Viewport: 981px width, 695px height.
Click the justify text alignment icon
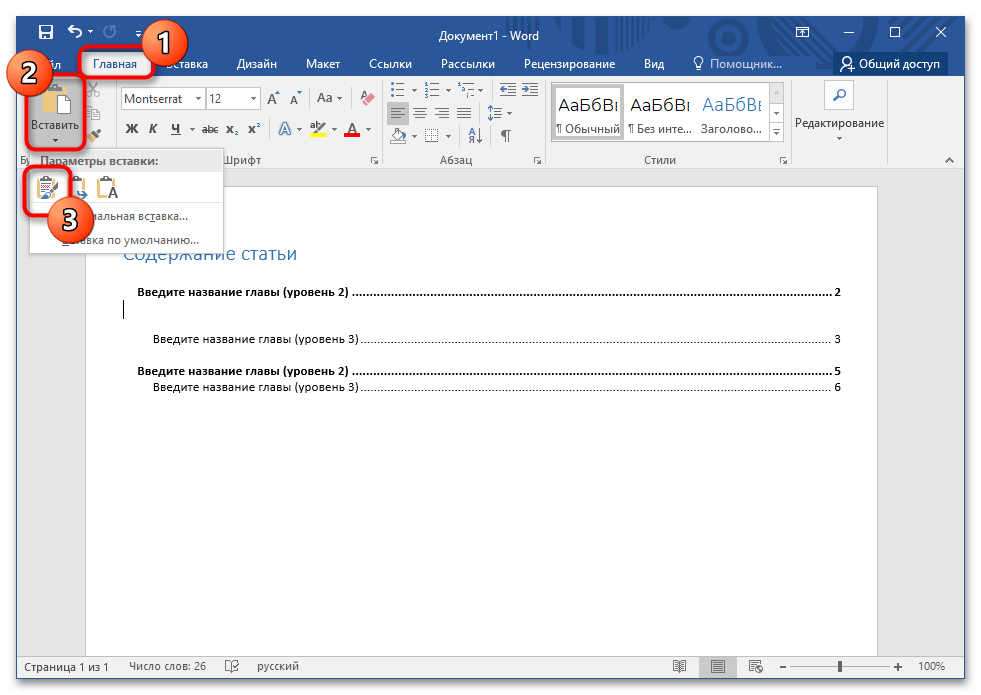click(x=464, y=113)
